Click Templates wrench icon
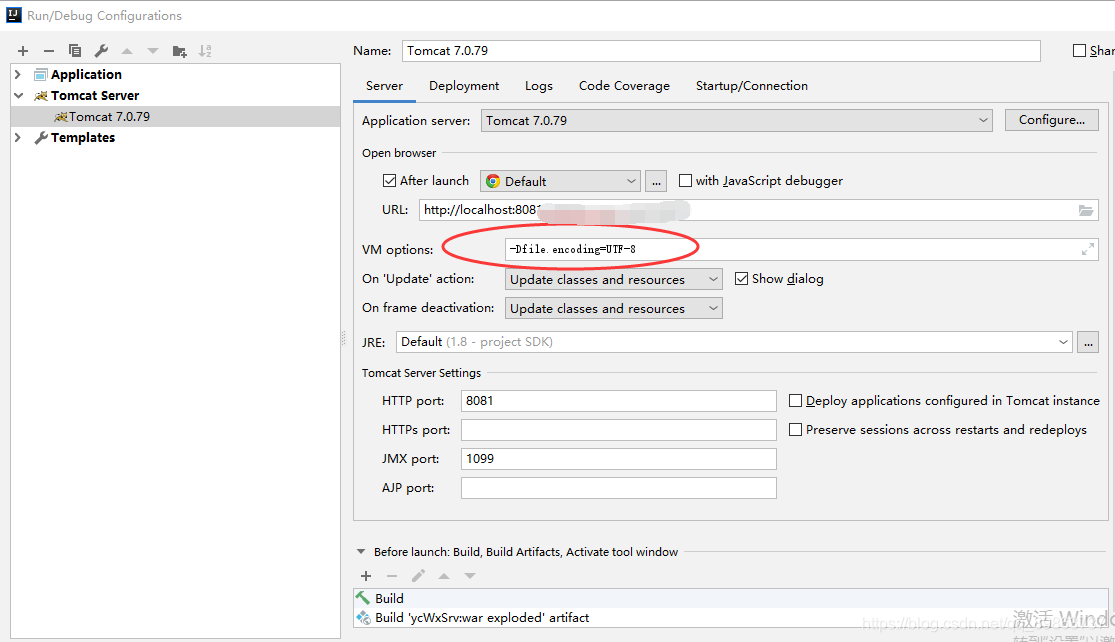Viewport: 1115px width, 642px height. 41,137
